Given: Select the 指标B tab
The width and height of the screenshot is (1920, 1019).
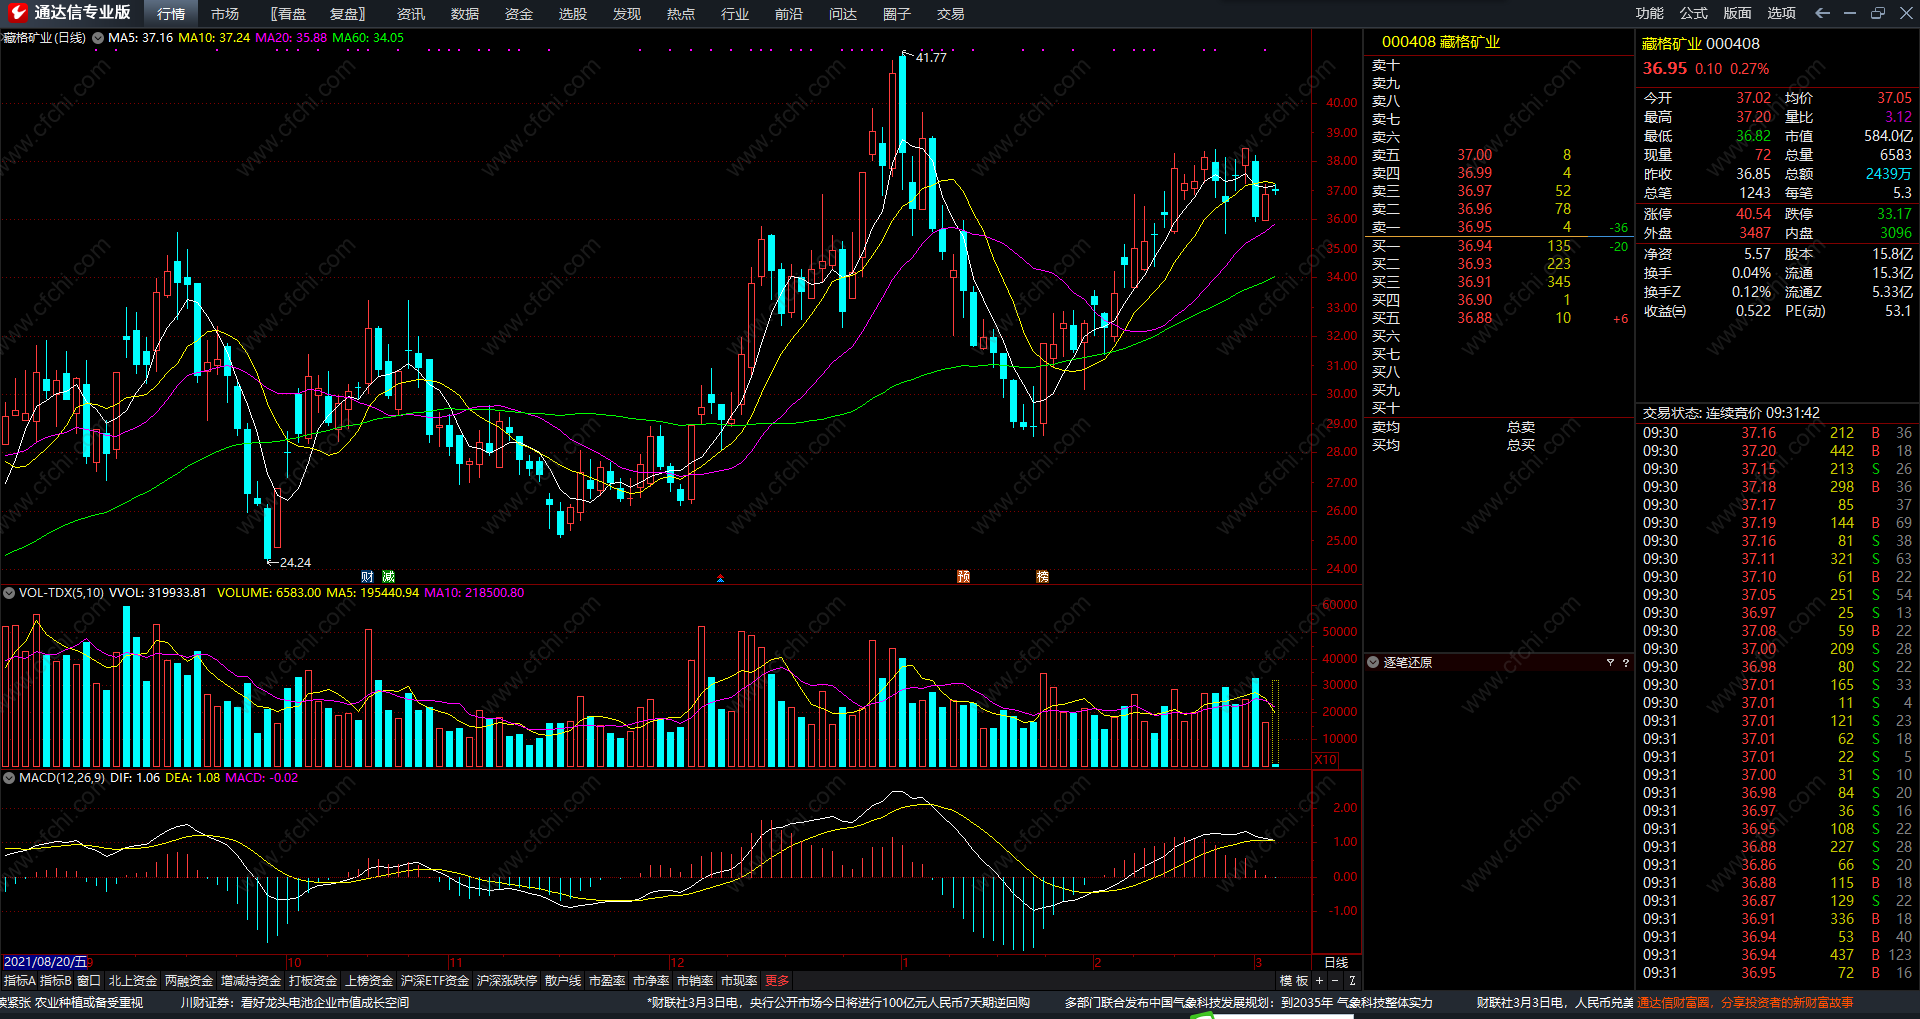Looking at the screenshot, I should (x=56, y=981).
